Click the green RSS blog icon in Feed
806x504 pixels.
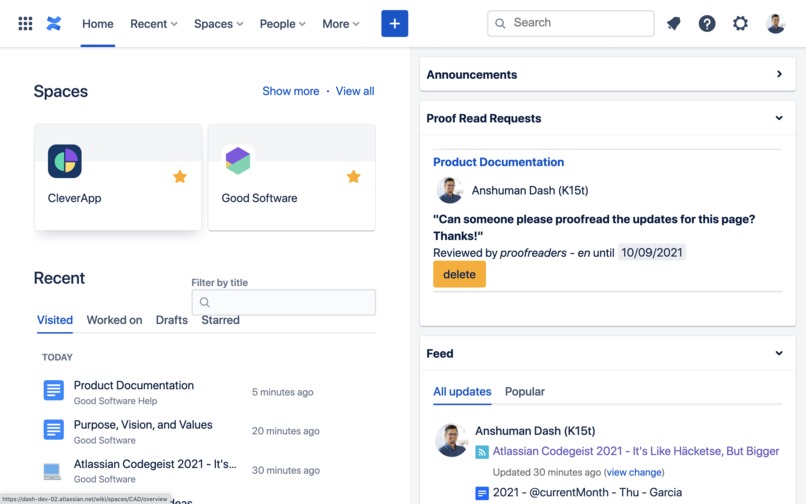click(482, 452)
